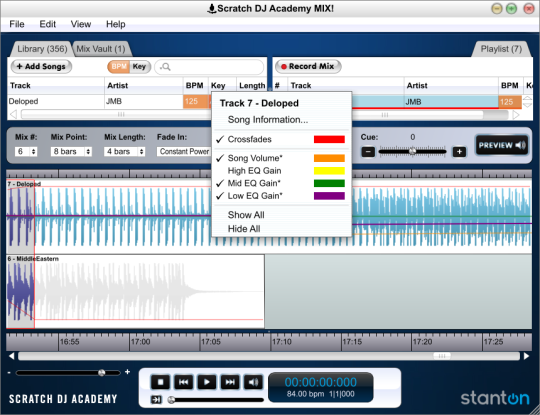Select the Playlist (7) tab
The image size is (540, 415).
501,49
